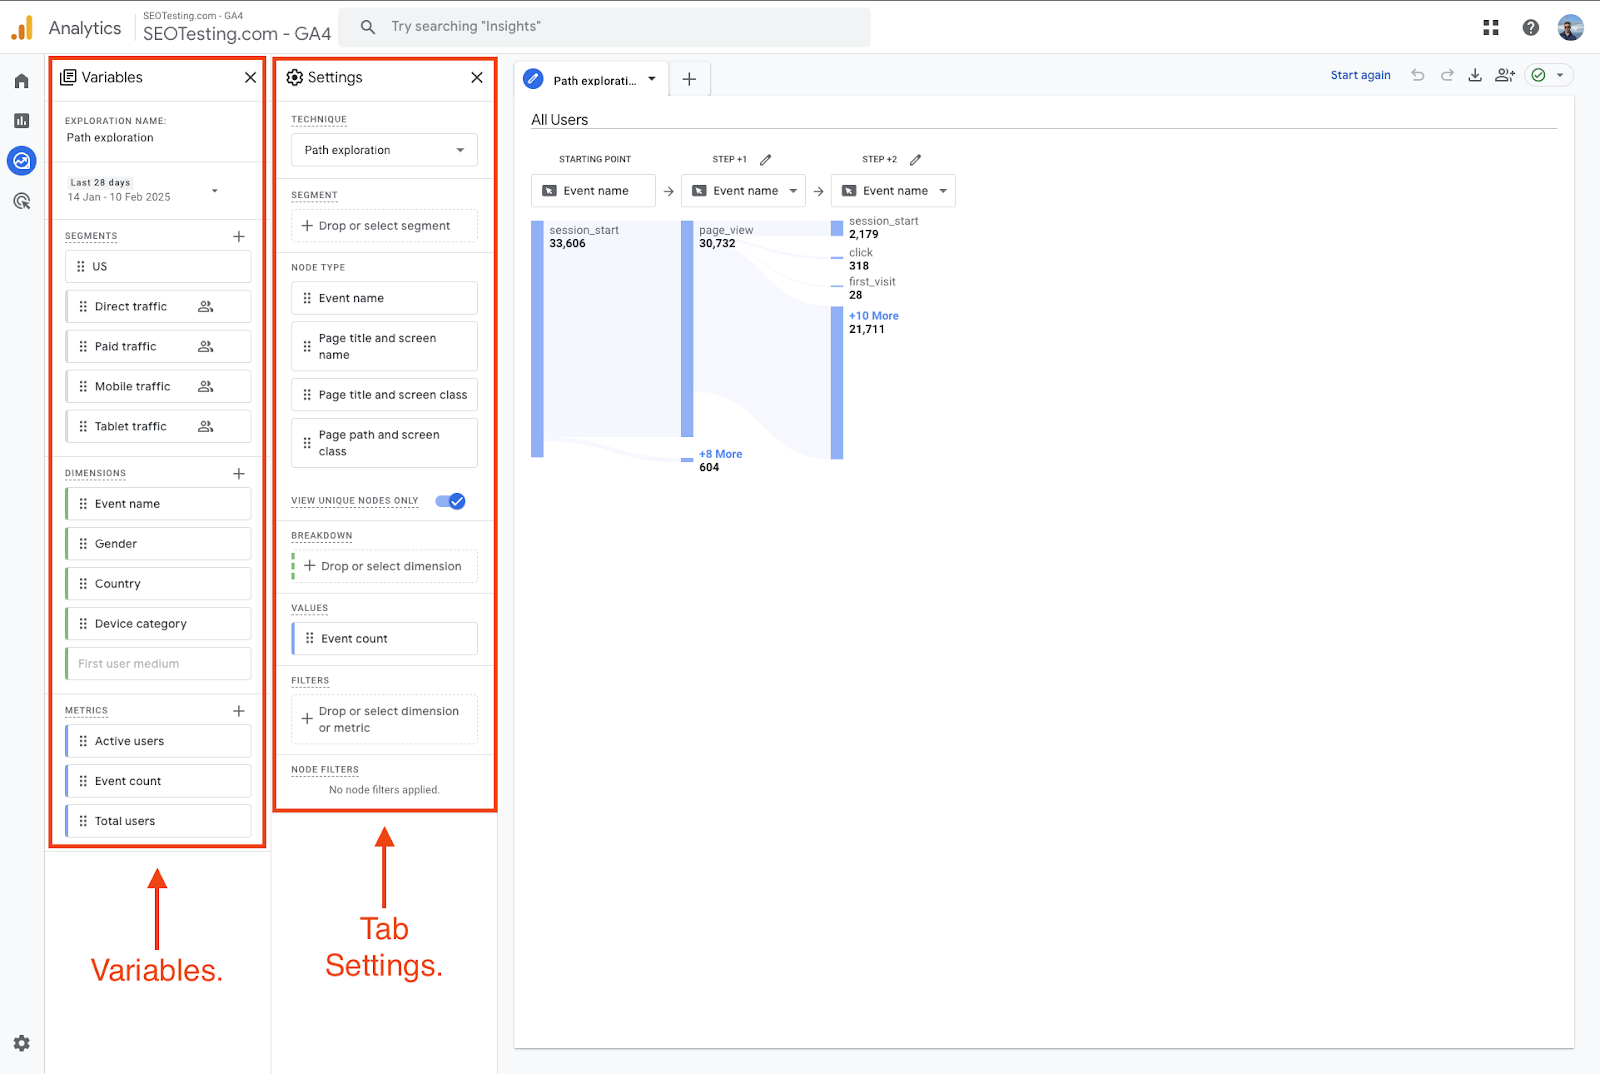1600x1074 pixels.
Task: Toggle the View Unique Nodes Only switch
Action: tap(450, 501)
